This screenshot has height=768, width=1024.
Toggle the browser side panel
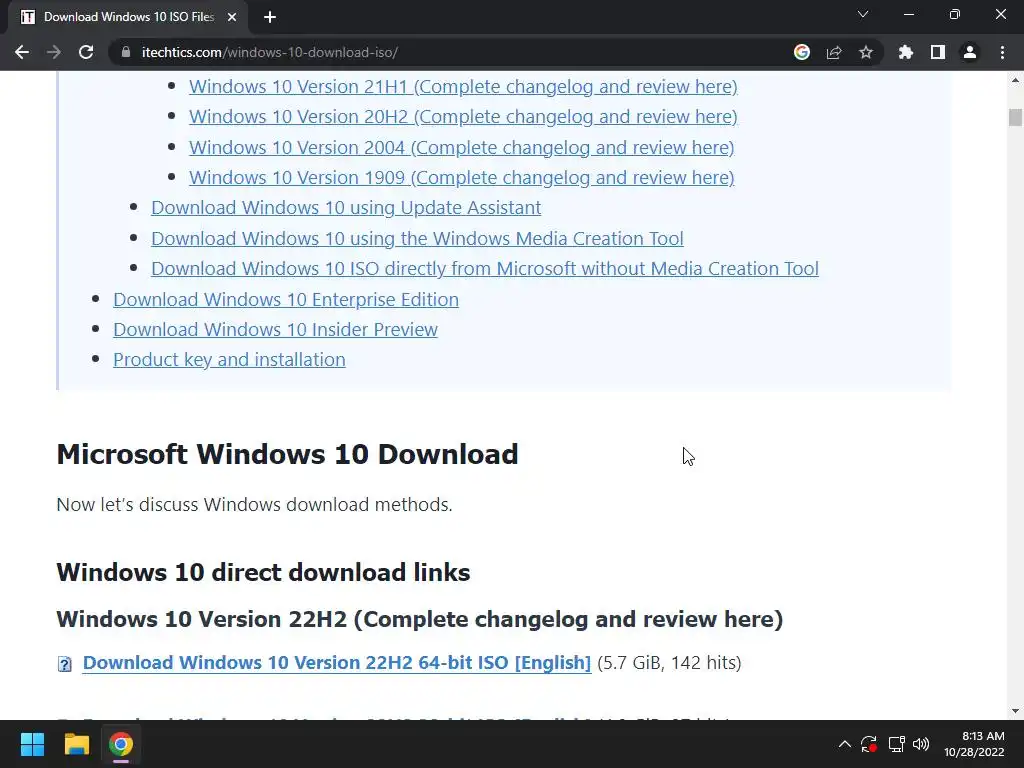(x=938, y=52)
